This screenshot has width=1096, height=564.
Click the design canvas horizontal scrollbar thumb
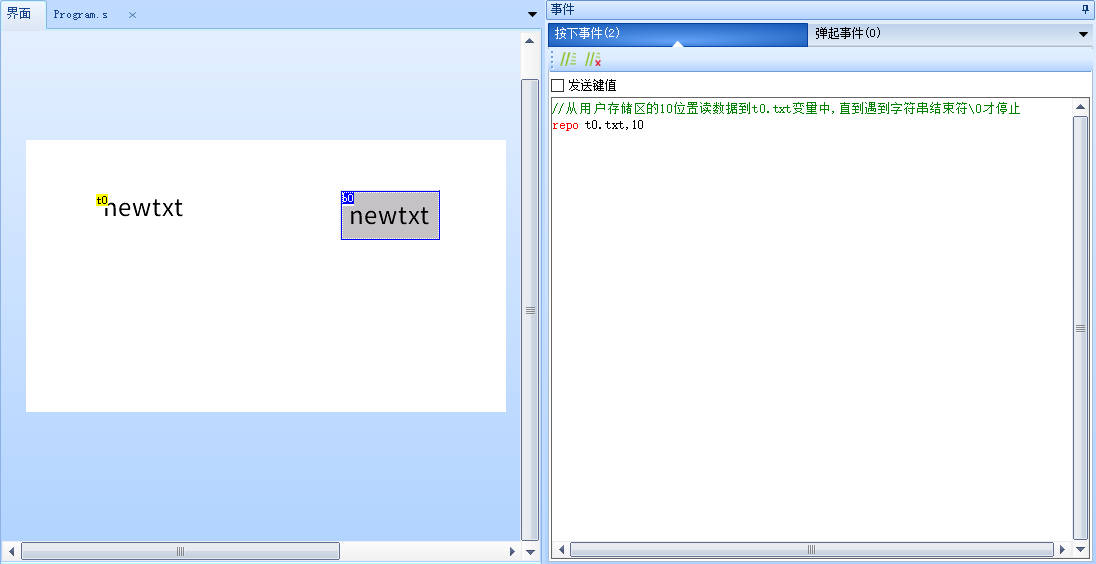tap(180, 551)
